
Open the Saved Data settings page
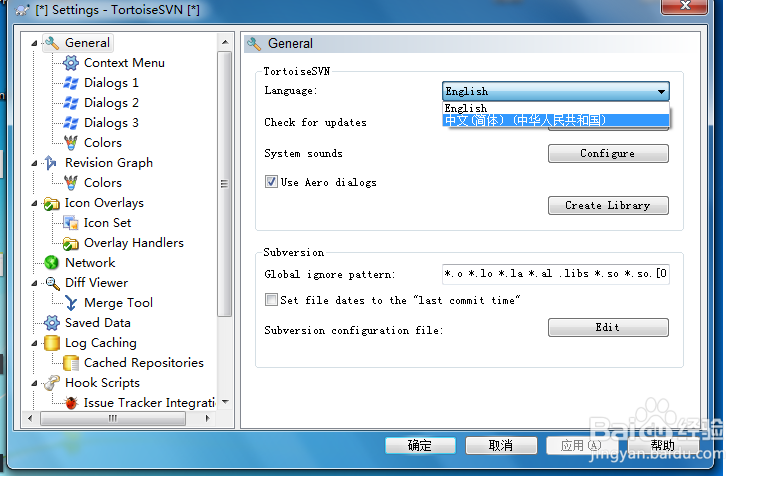coord(97,323)
